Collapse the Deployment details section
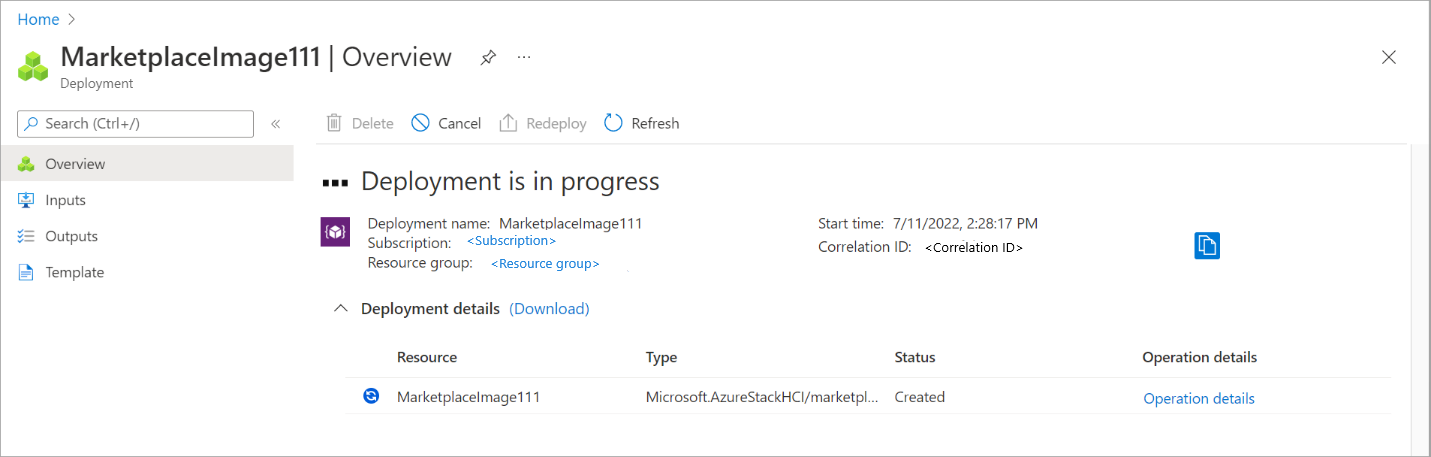The image size is (1431, 457). point(341,309)
